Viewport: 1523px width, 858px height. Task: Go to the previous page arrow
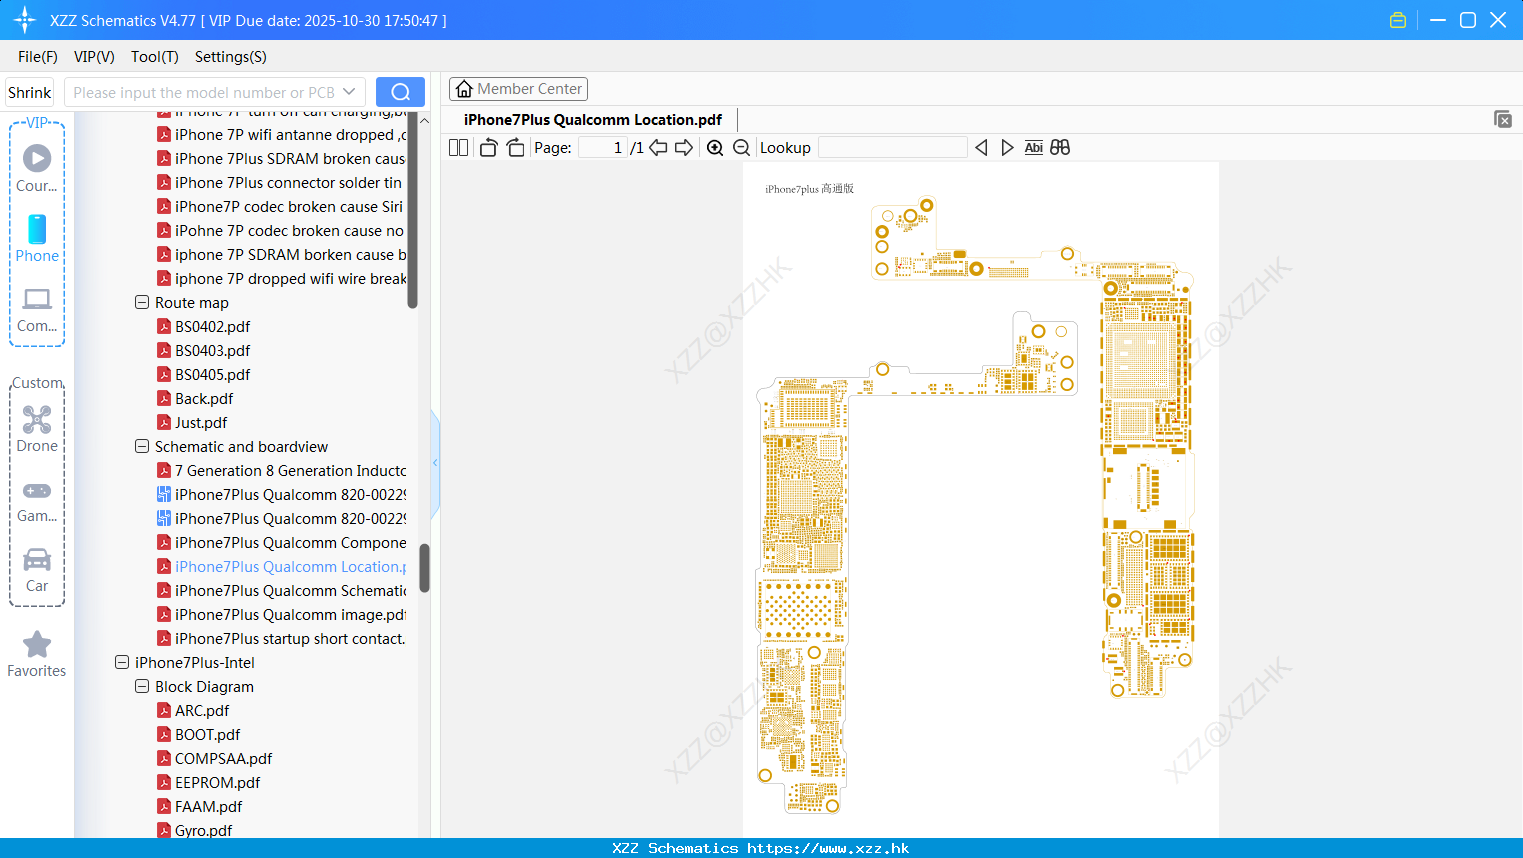point(658,148)
